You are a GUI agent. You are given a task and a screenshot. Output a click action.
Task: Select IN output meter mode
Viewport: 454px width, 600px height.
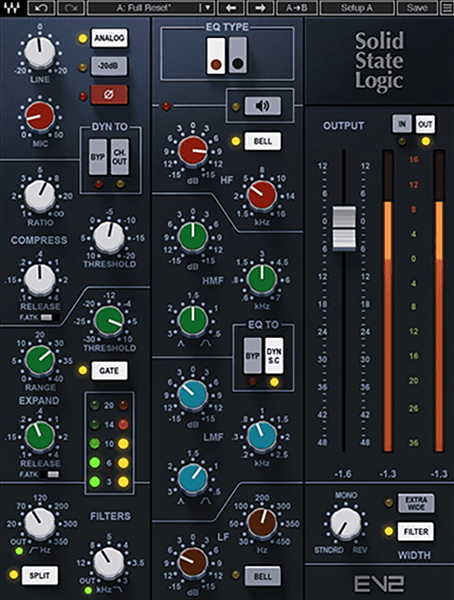402,124
